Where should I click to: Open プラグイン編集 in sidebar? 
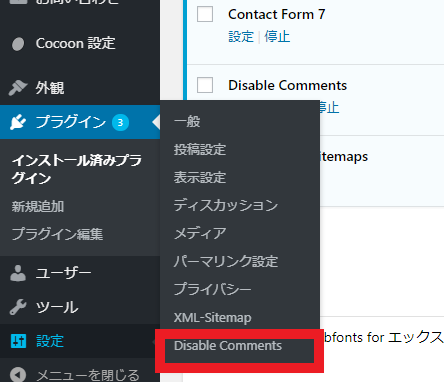click(57, 234)
